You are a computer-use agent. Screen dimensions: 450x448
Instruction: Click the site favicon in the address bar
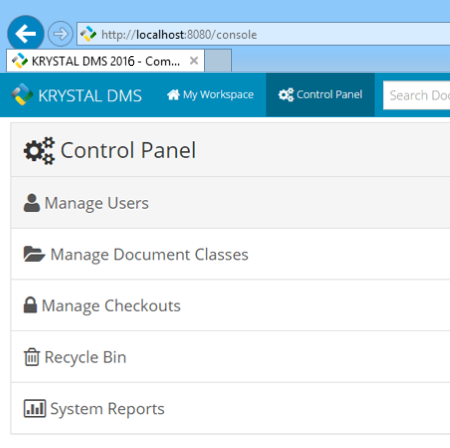(x=89, y=34)
